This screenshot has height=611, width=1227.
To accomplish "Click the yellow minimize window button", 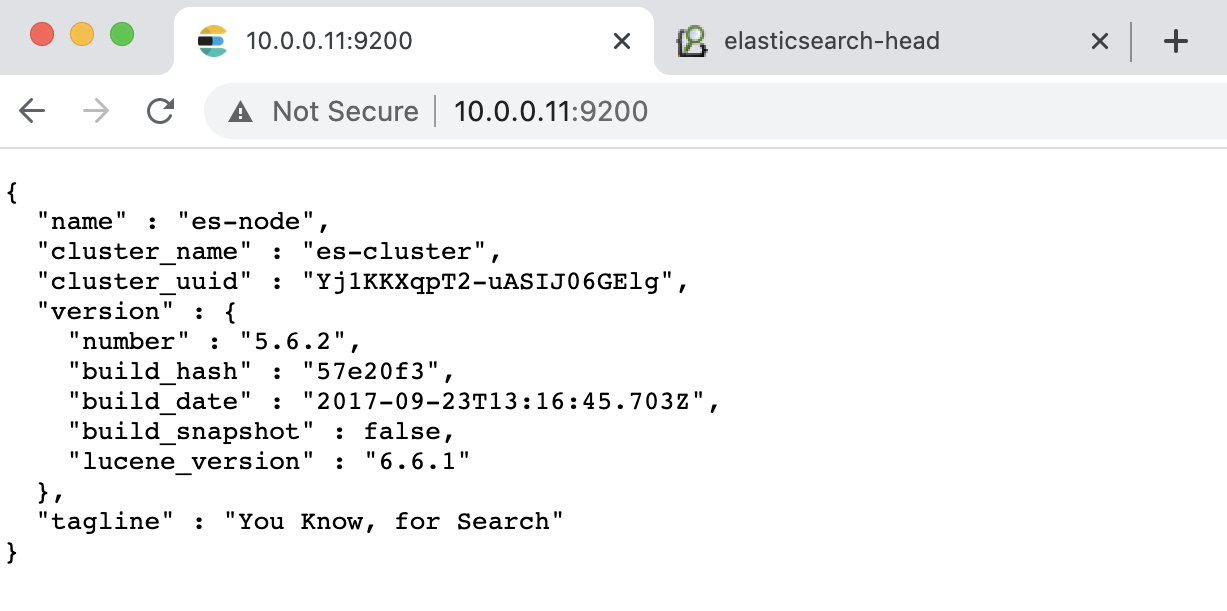I will click(x=82, y=34).
